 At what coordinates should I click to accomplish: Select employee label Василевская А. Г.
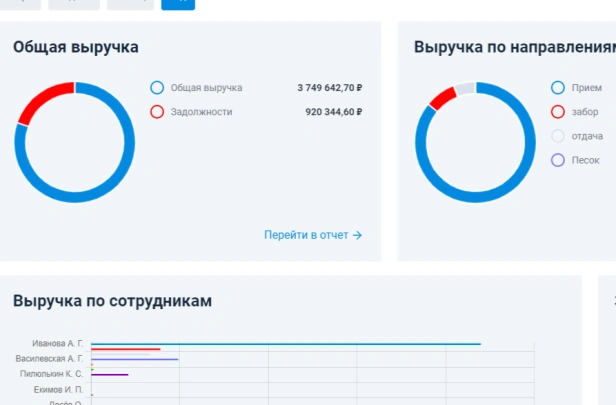pos(49,358)
